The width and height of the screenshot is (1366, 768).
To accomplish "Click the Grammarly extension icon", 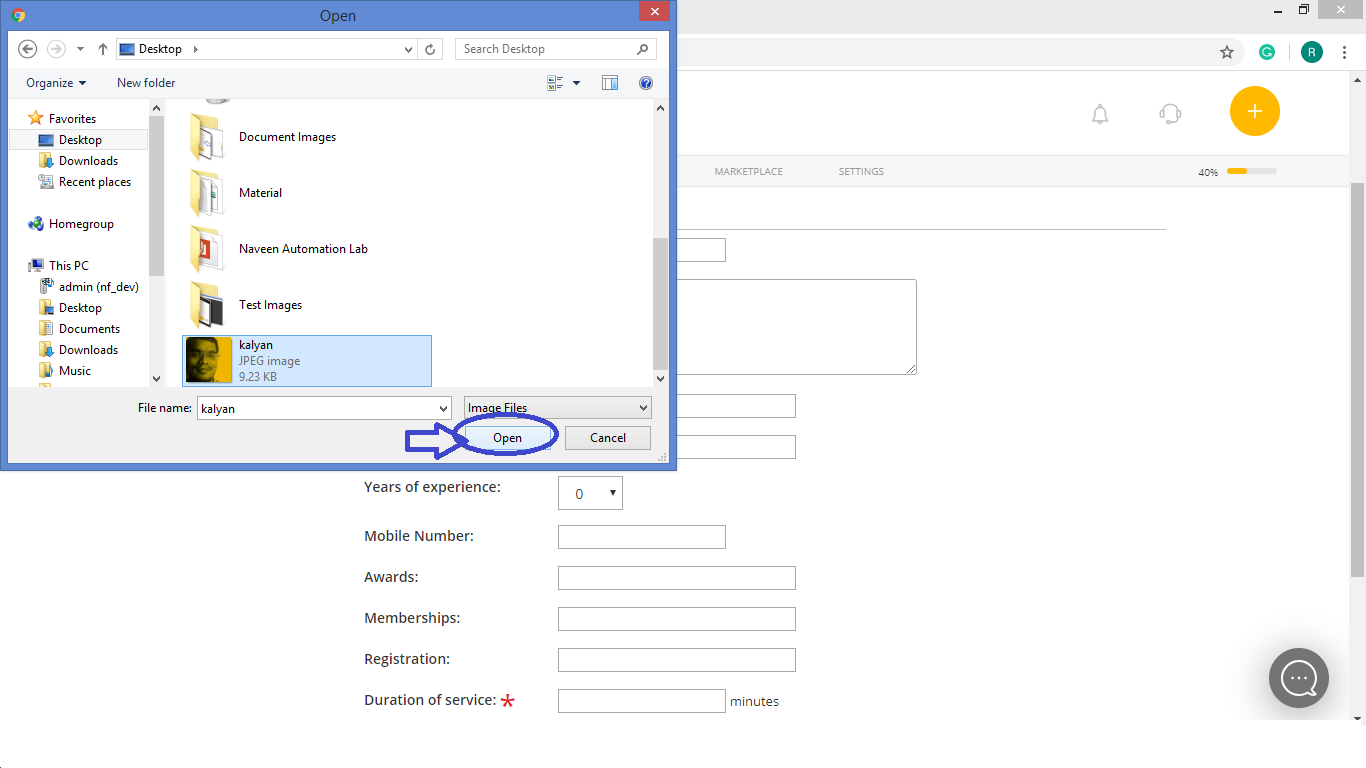I will pos(1267,50).
